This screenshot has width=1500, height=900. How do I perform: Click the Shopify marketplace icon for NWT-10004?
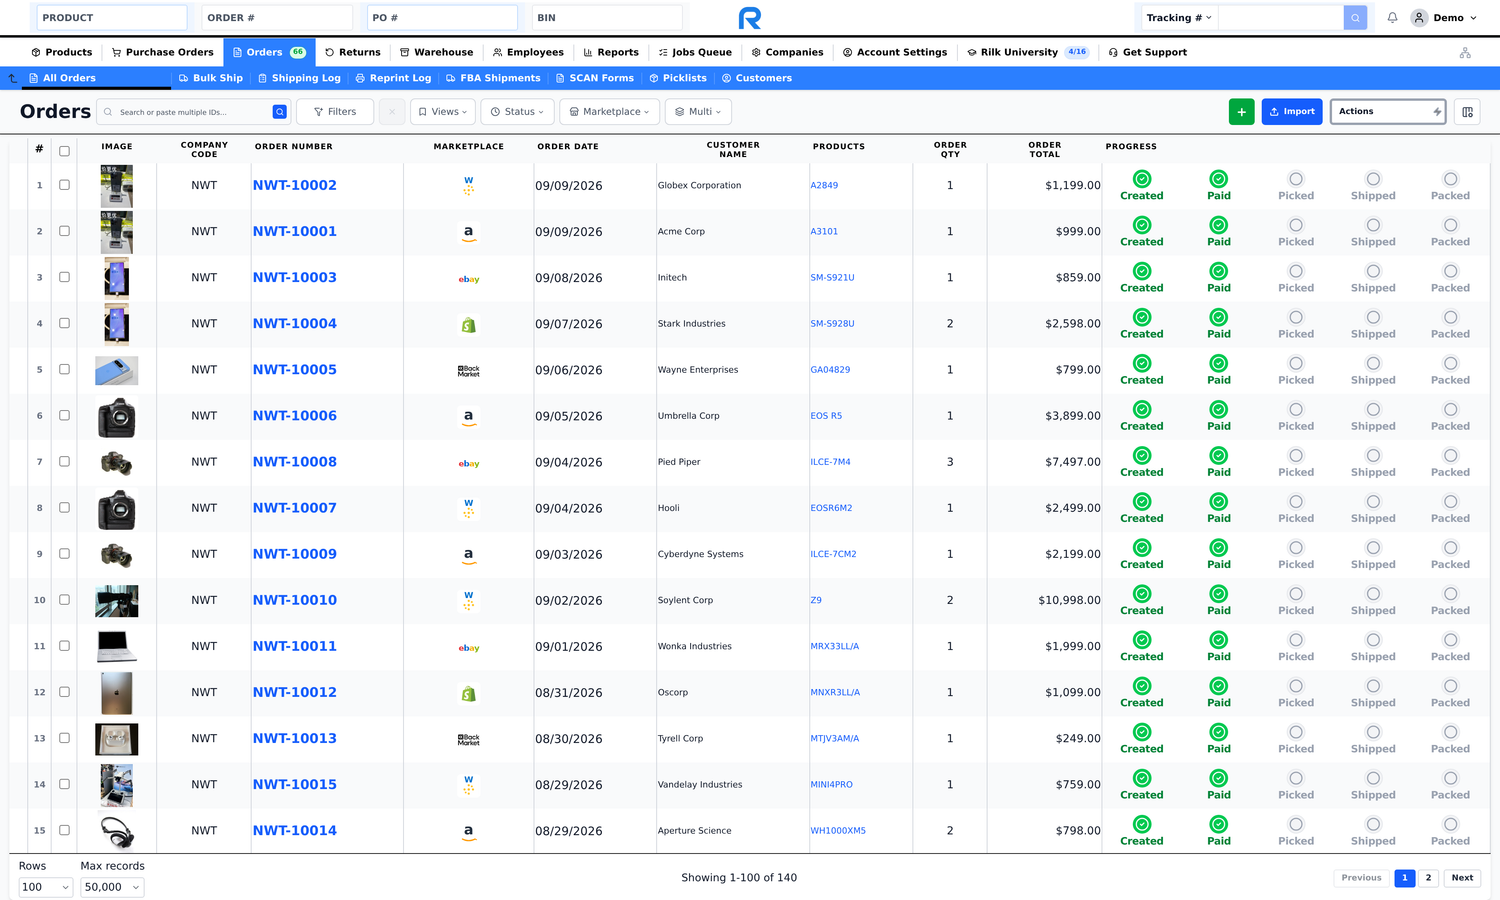(468, 324)
